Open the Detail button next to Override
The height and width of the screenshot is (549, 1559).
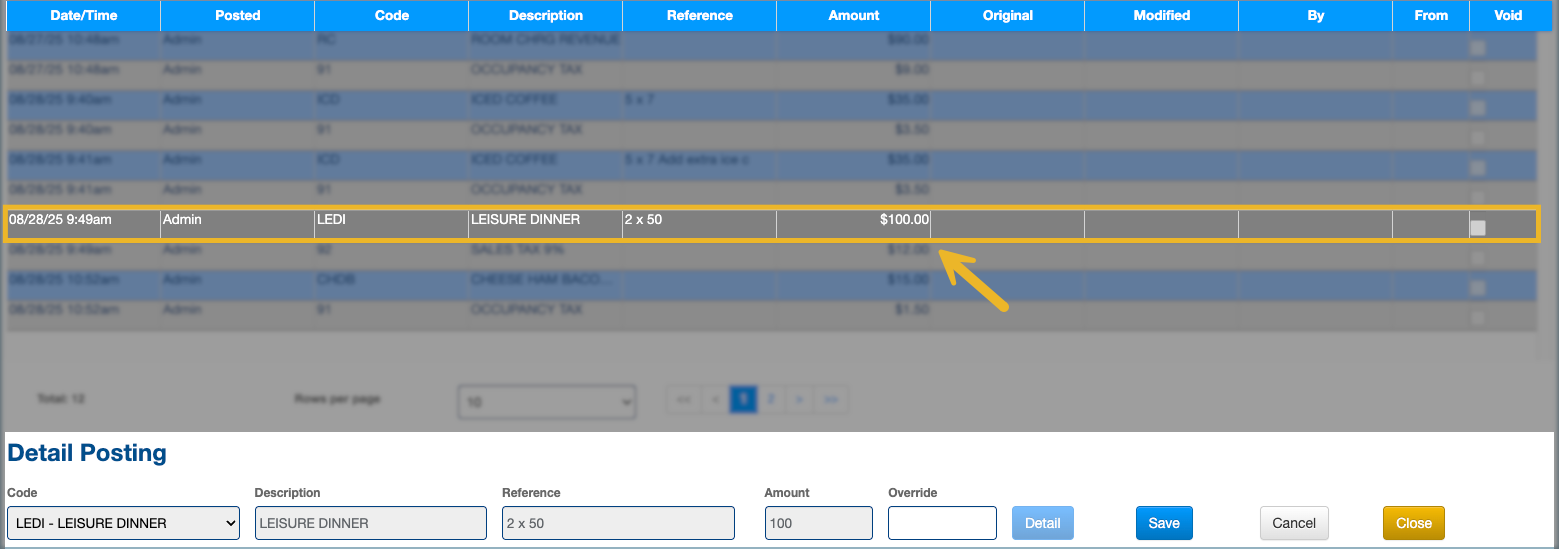tap(1042, 523)
